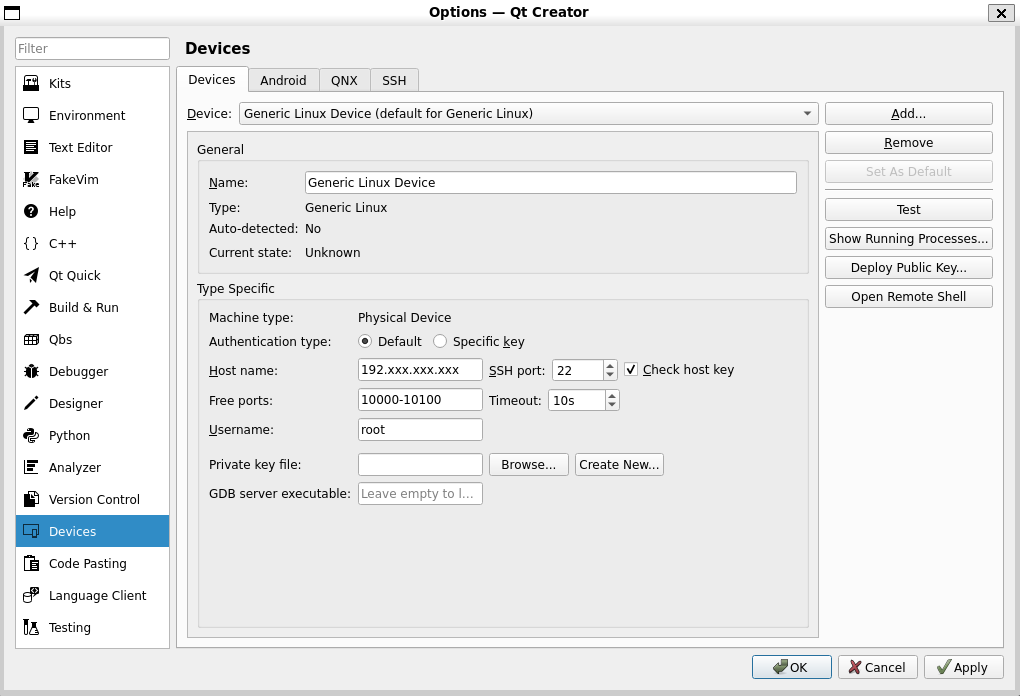
Task: Select Specific key authentication
Action: click(x=440, y=341)
